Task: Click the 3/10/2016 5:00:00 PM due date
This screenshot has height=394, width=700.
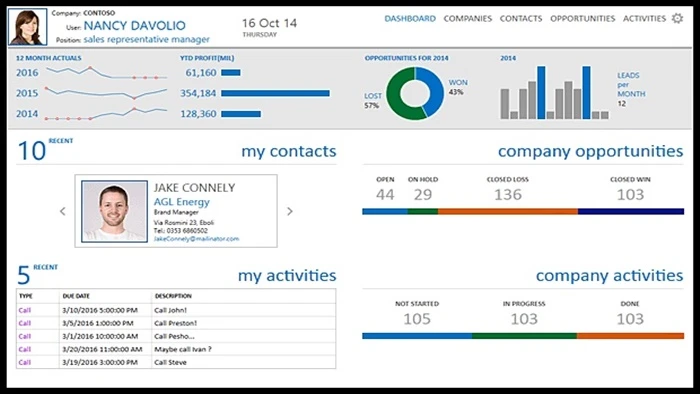Action: point(100,310)
